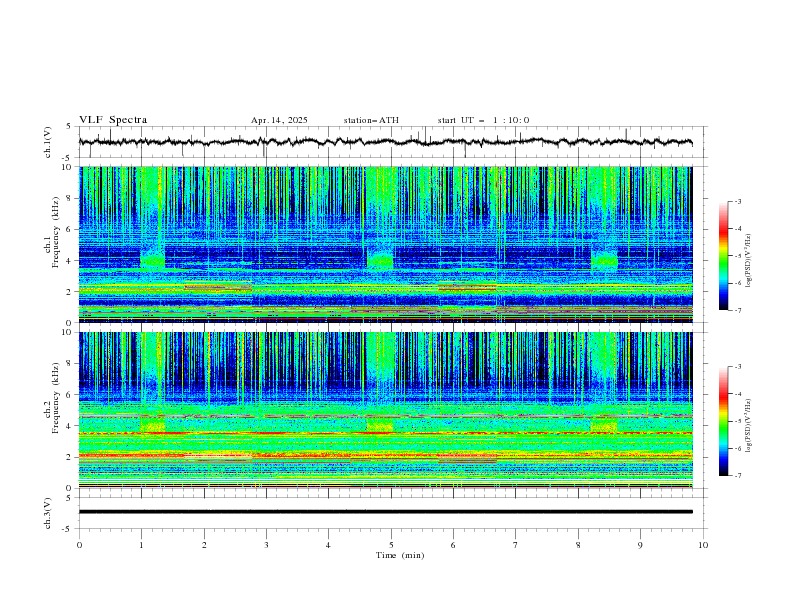Image resolution: width=792 pixels, height=612 pixels.
Task: Click the "Time (min)" axis title
Action: click(x=400, y=555)
